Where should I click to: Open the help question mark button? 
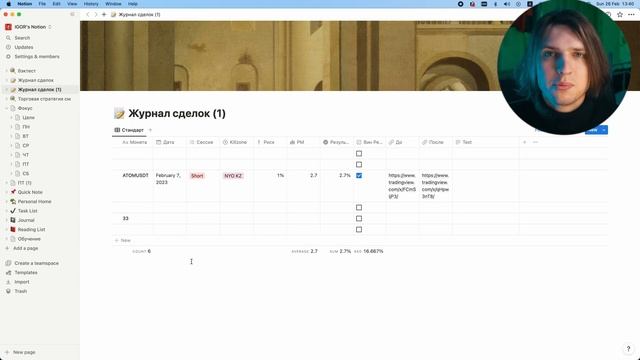pos(628,349)
